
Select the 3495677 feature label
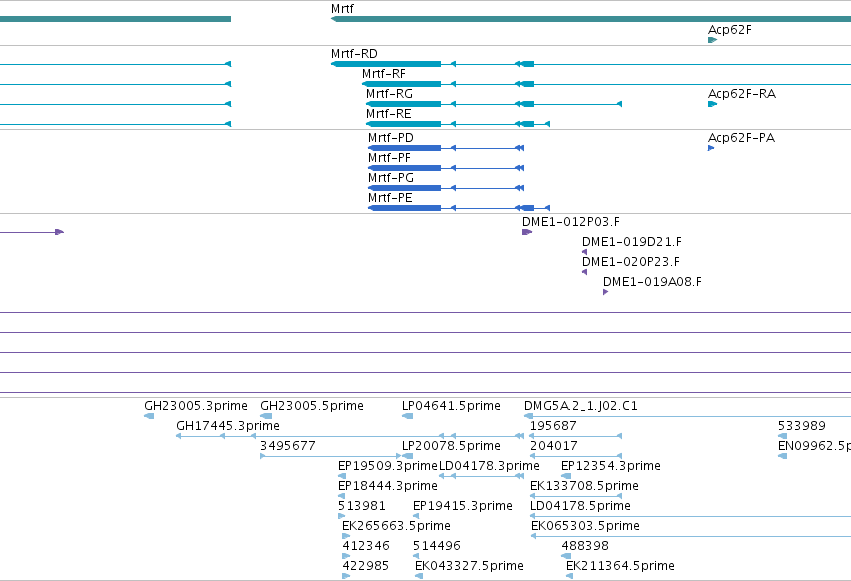coord(288,446)
